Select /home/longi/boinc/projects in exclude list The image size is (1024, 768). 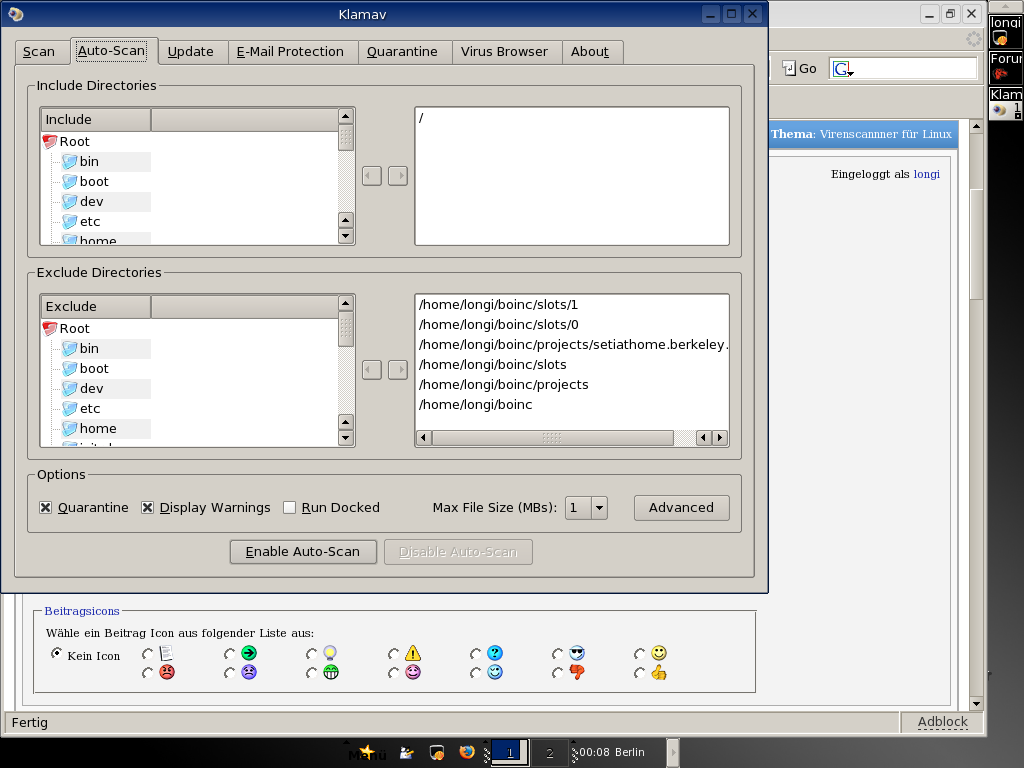[x=504, y=384]
